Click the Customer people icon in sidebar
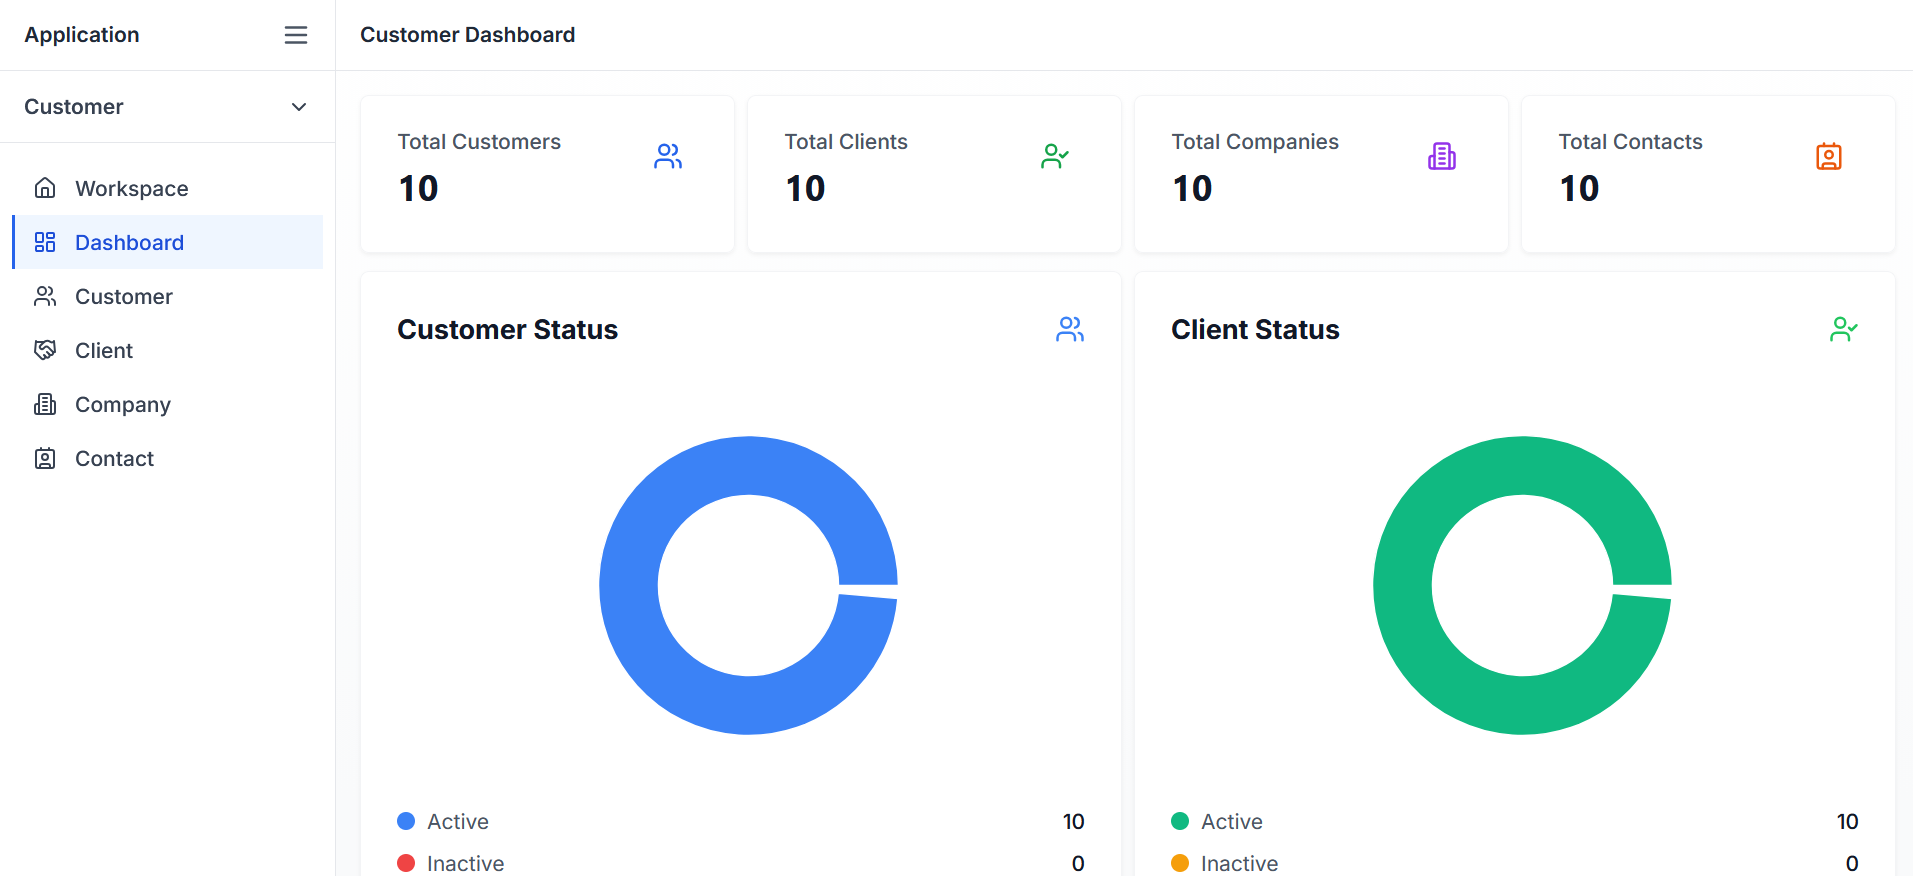Image resolution: width=1913 pixels, height=876 pixels. [x=45, y=296]
